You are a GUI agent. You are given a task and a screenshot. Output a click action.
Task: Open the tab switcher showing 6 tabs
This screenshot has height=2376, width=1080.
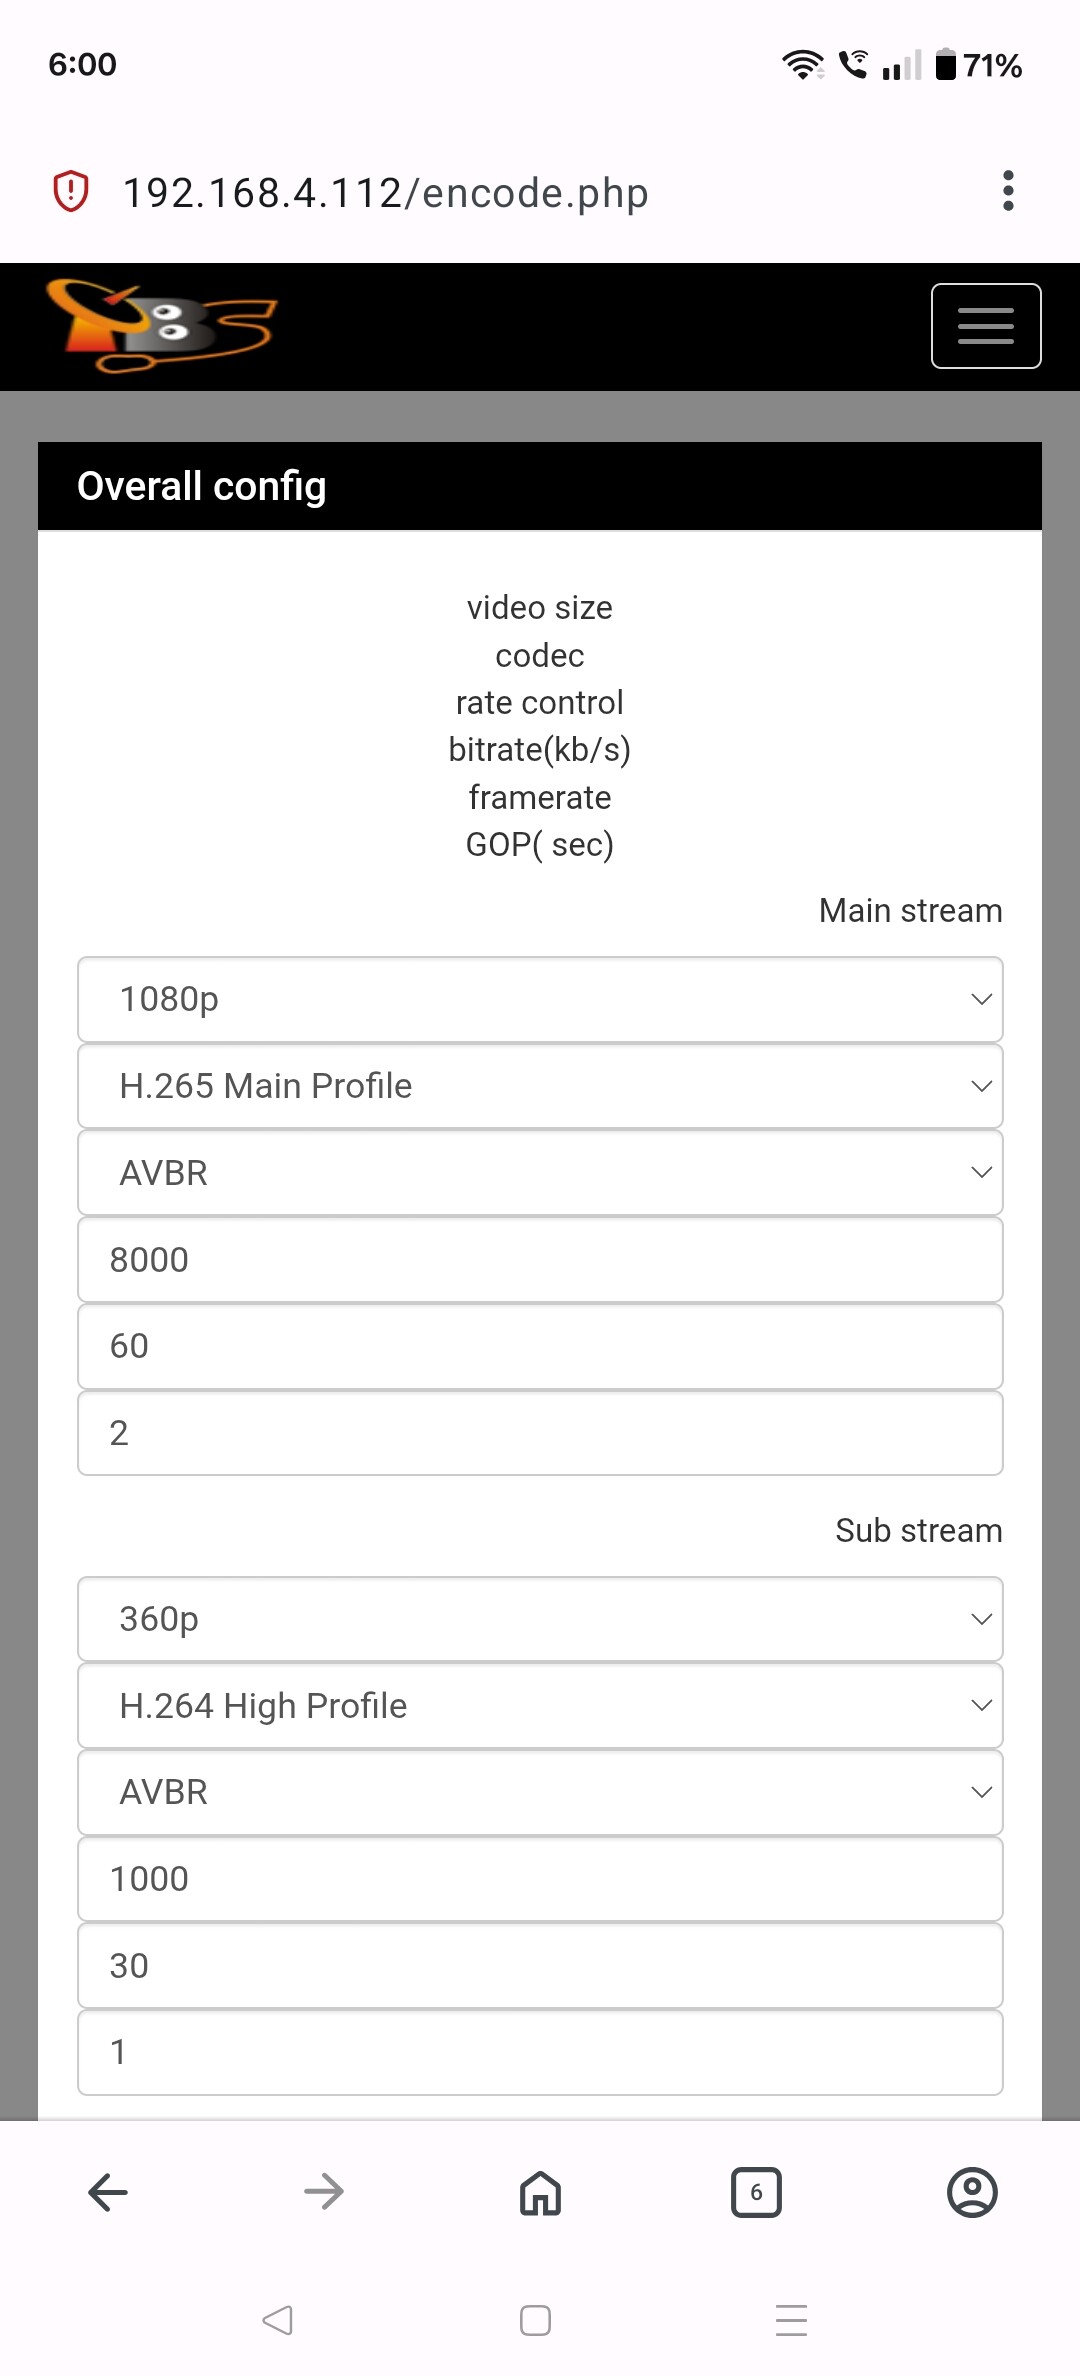click(756, 2192)
